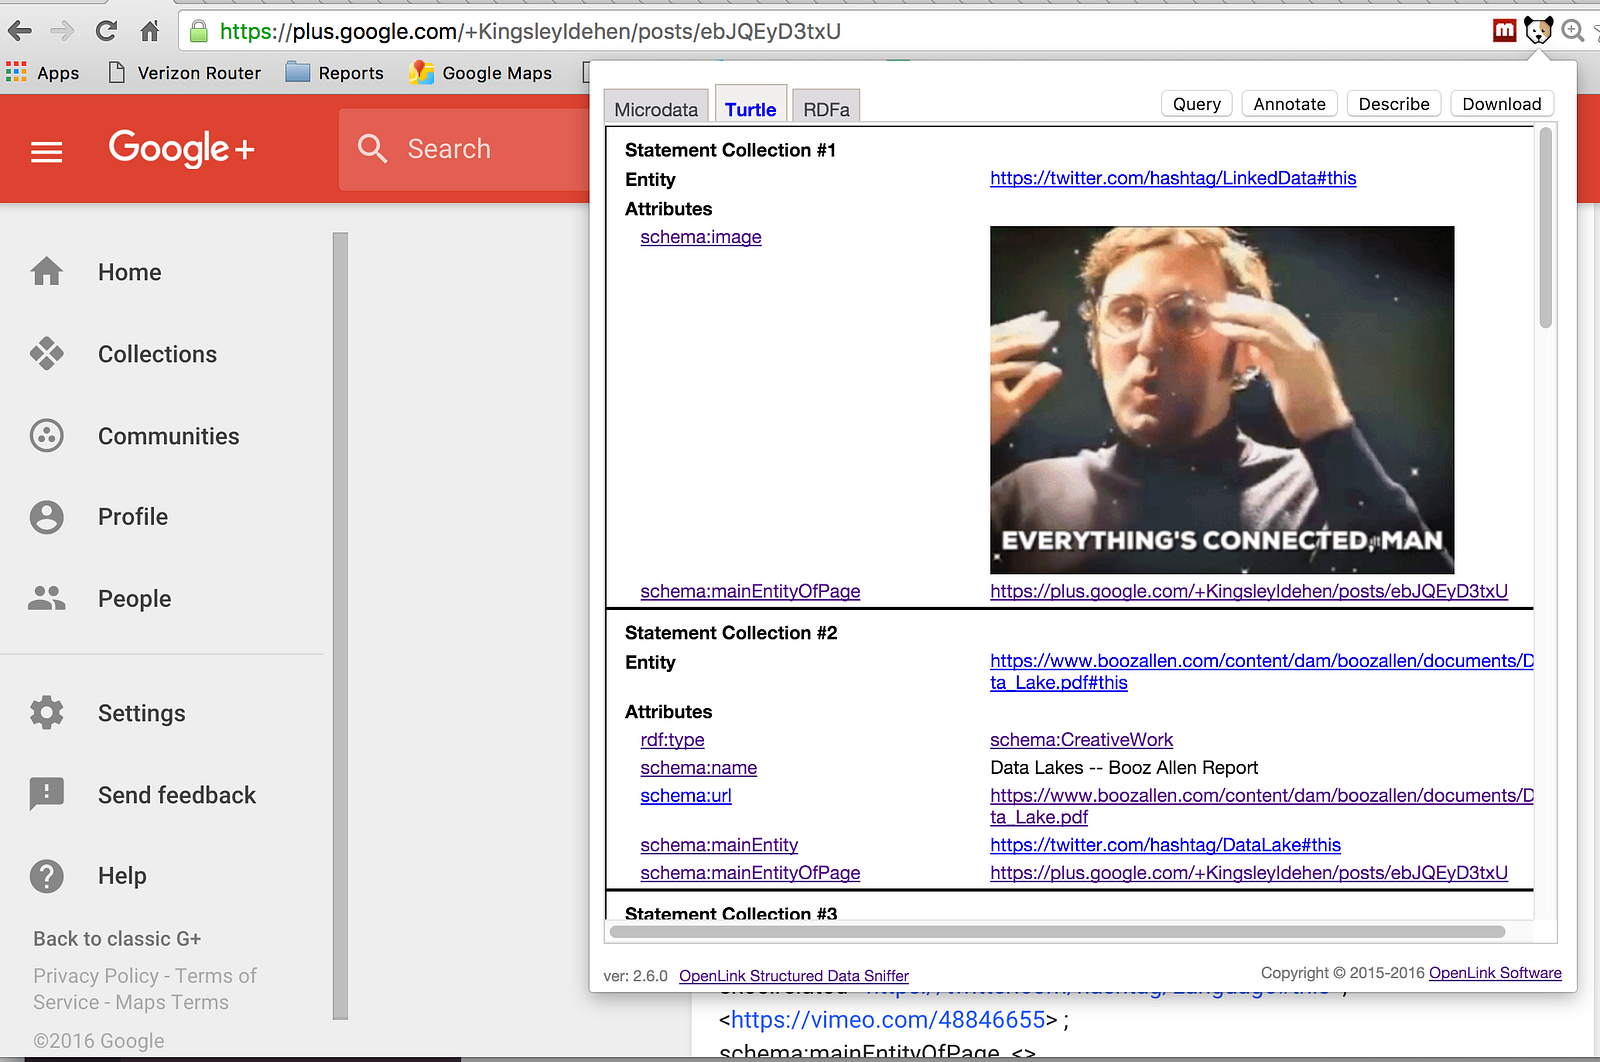Open the Help question mark icon
Screen dimensions: 1600x1062
[47, 876]
